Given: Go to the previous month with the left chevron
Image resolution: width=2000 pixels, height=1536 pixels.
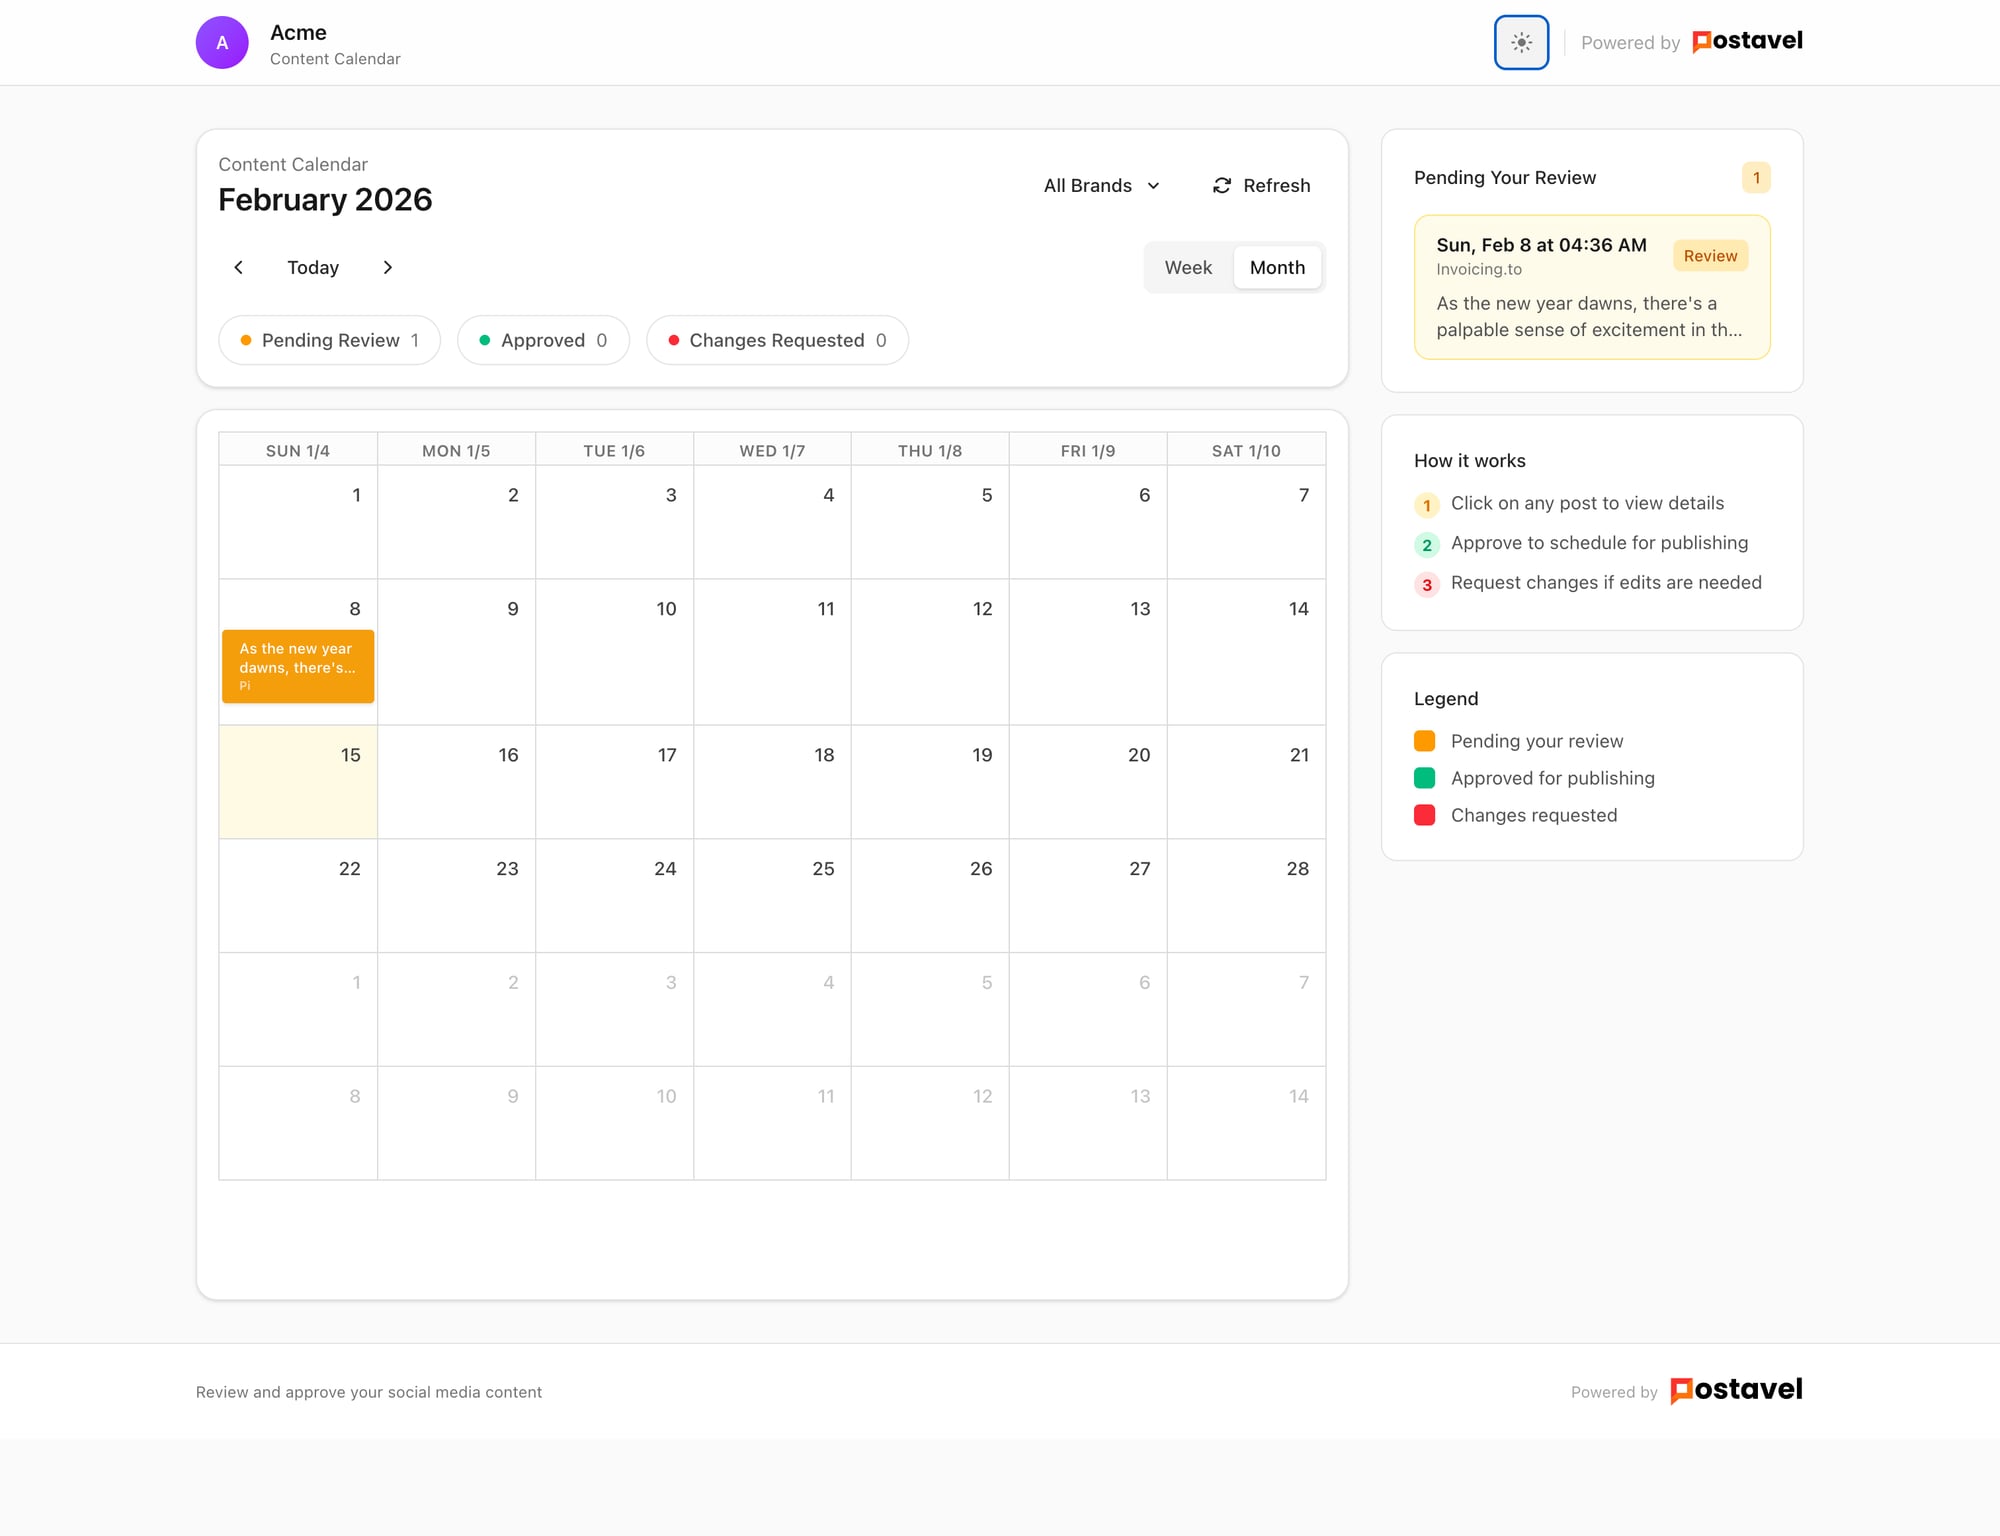Looking at the screenshot, I should [238, 267].
